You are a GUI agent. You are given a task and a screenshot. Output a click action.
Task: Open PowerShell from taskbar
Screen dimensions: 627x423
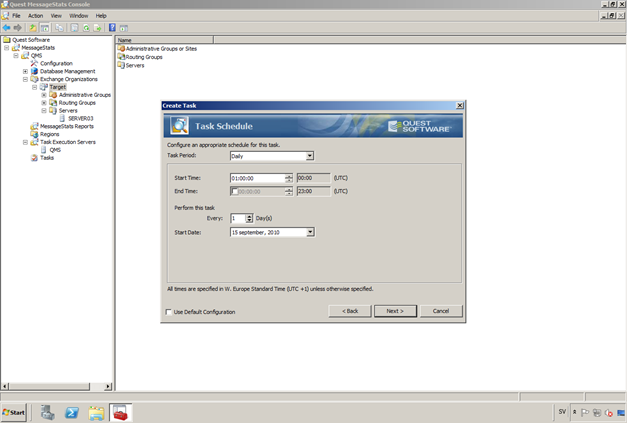(x=72, y=413)
